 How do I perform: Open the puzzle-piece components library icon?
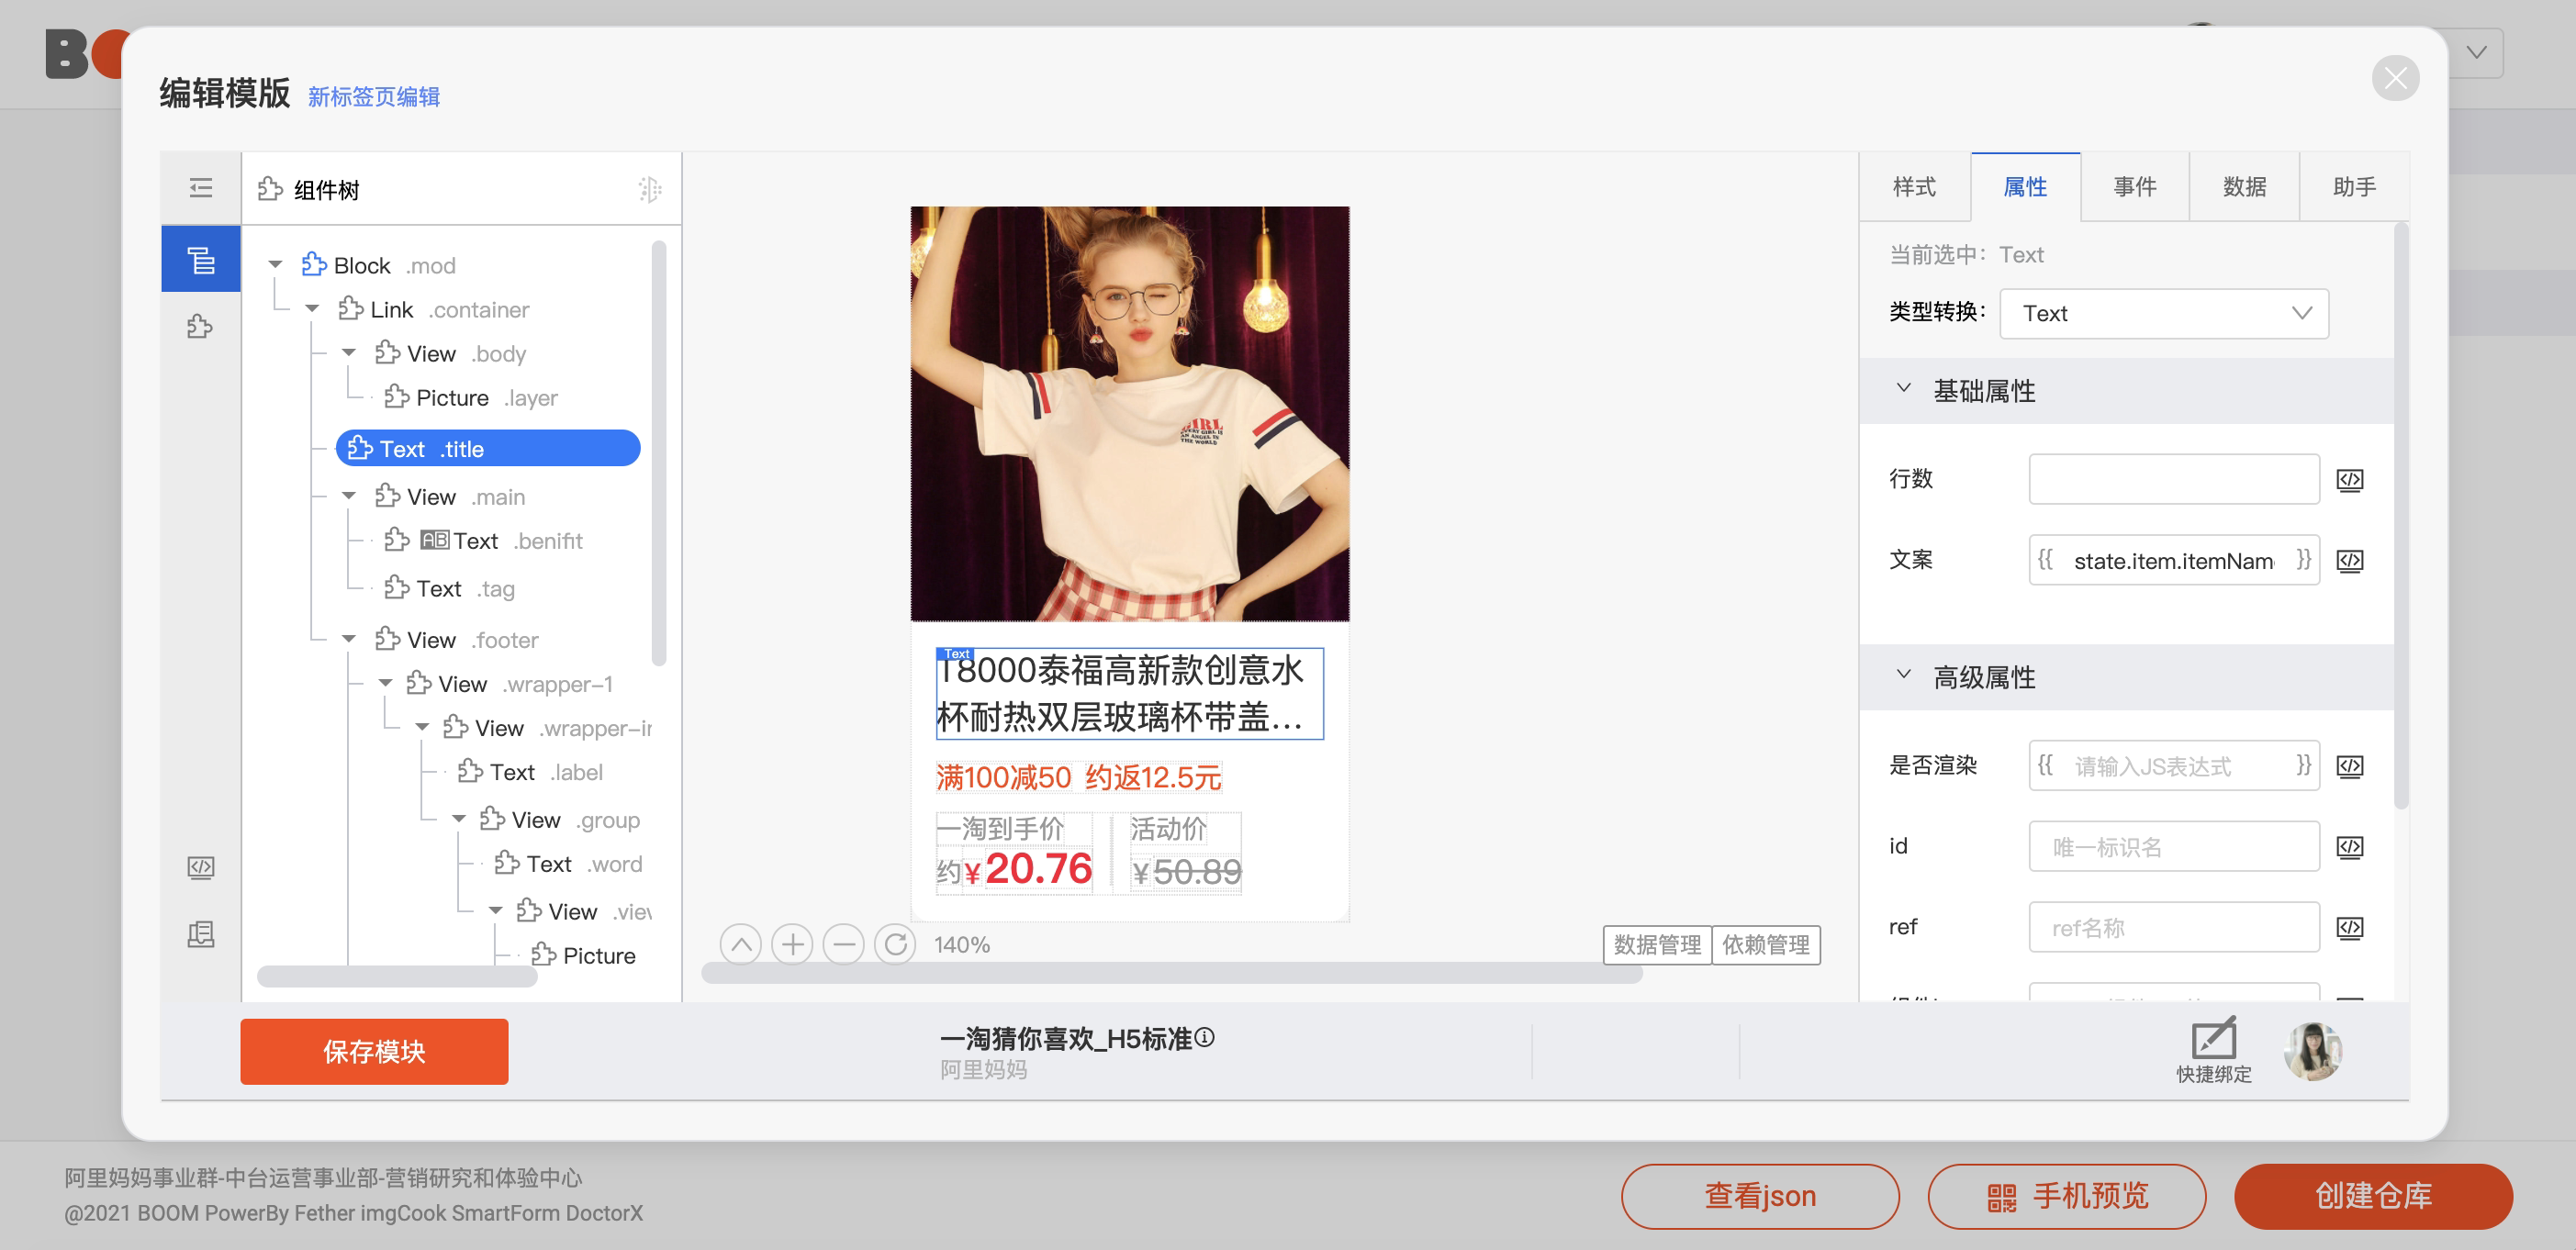point(200,326)
